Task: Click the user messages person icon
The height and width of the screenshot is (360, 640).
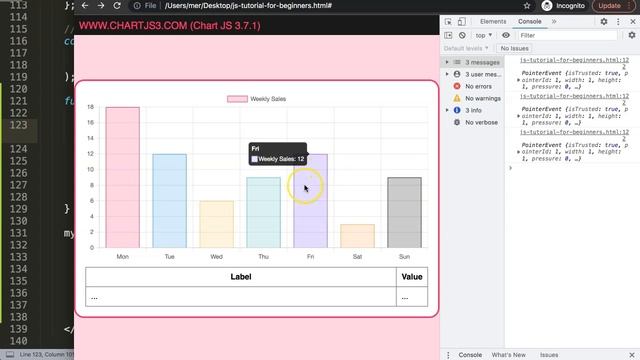Action: click(457, 74)
